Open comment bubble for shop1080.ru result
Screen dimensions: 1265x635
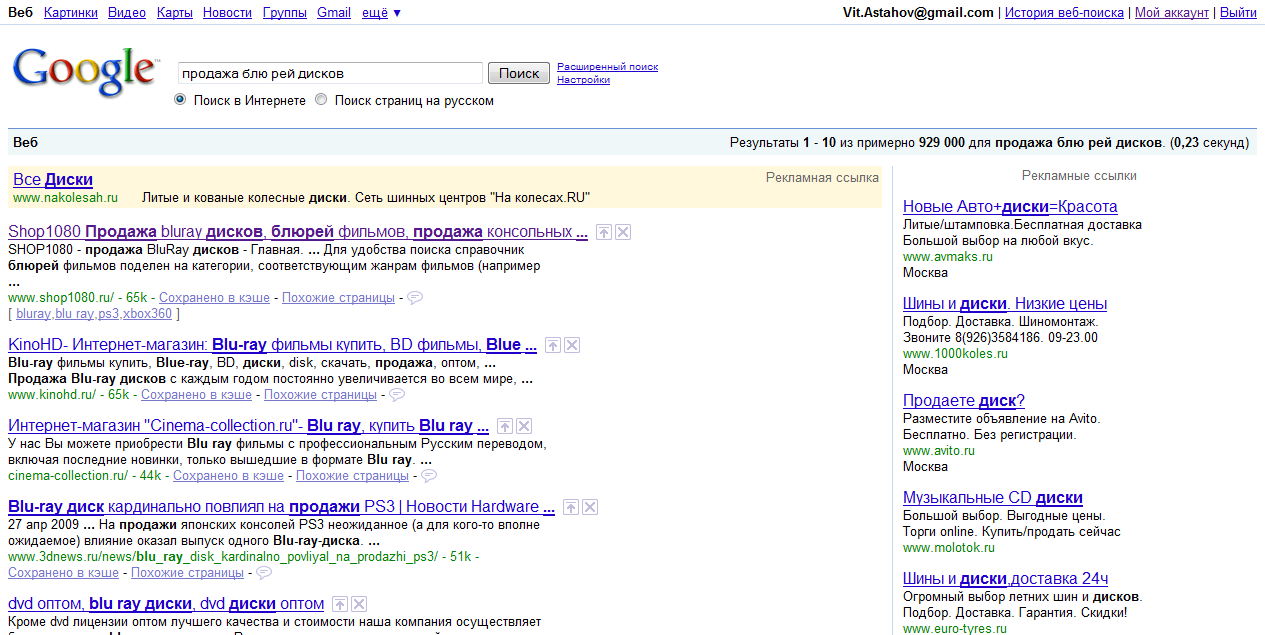415,298
